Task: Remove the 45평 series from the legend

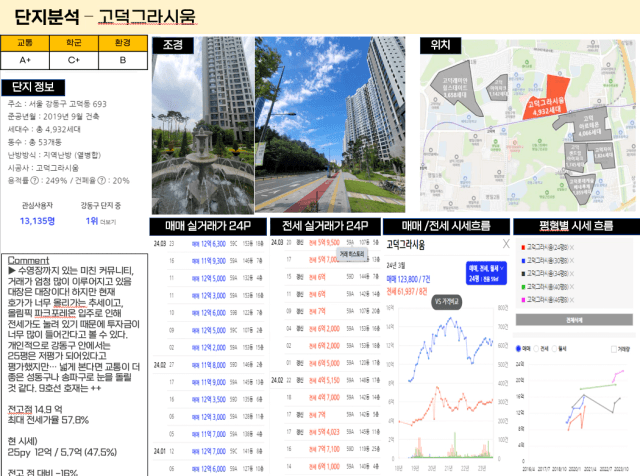Action: point(572,300)
